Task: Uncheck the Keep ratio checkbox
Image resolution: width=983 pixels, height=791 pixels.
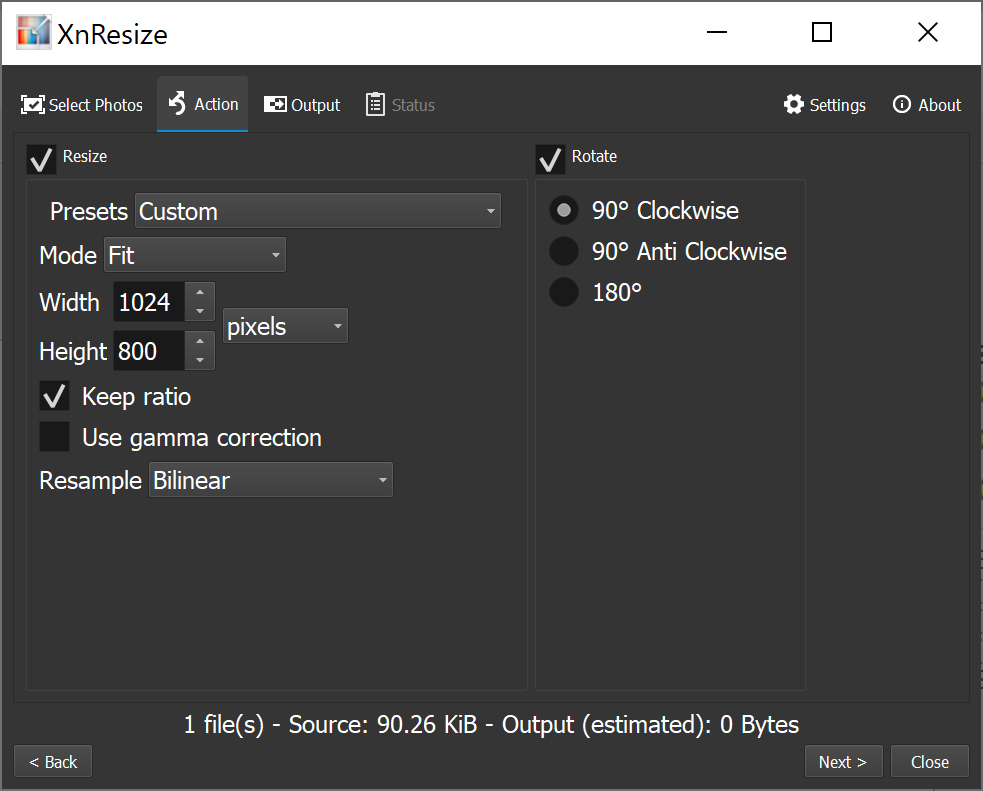Action: (54, 396)
